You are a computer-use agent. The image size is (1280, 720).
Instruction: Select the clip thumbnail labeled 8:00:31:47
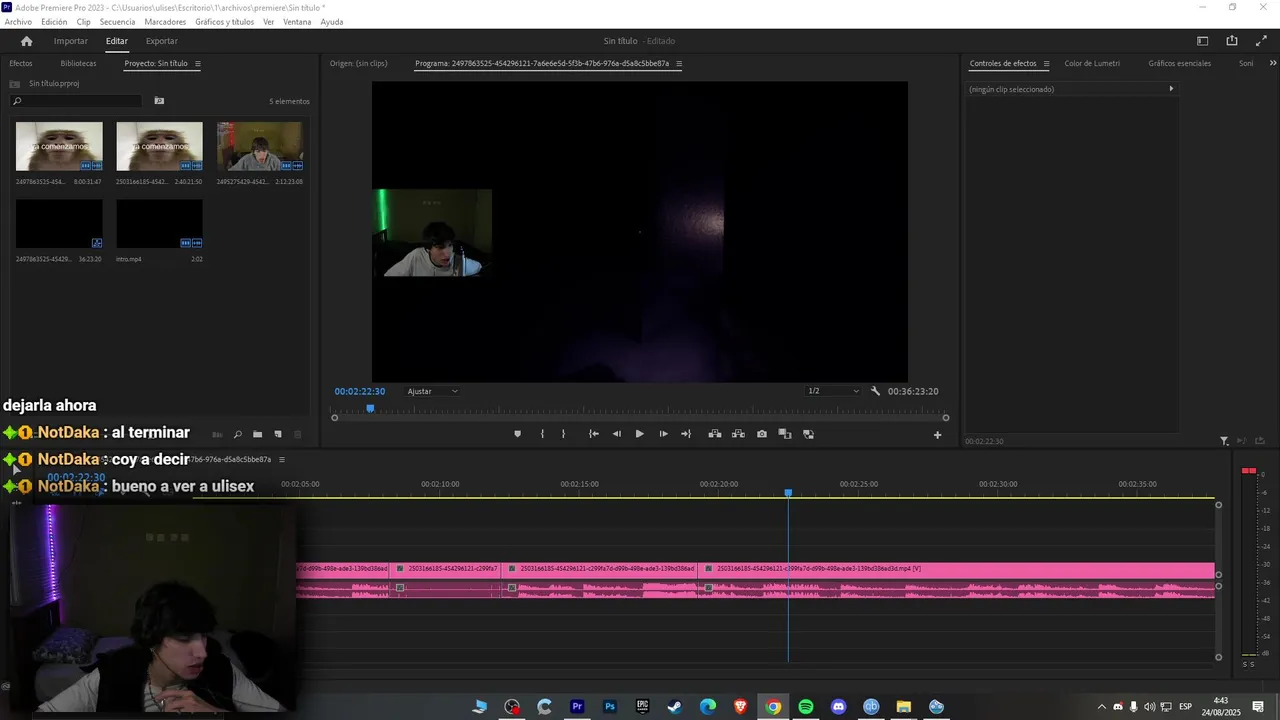click(59, 146)
